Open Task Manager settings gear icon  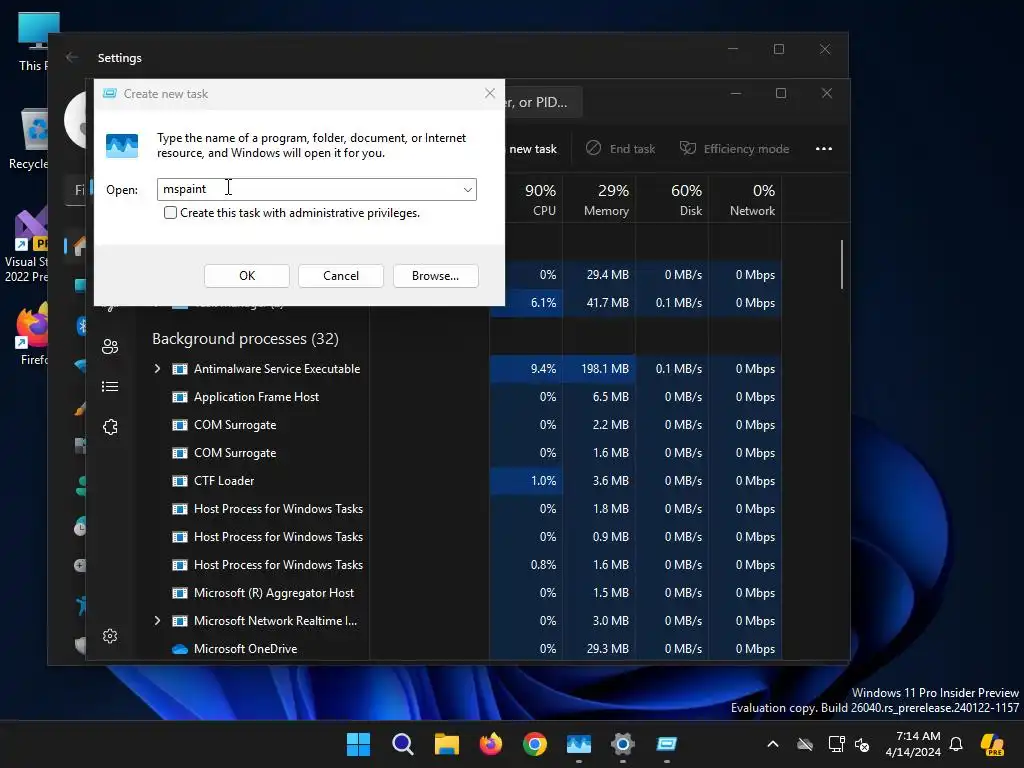(110, 636)
